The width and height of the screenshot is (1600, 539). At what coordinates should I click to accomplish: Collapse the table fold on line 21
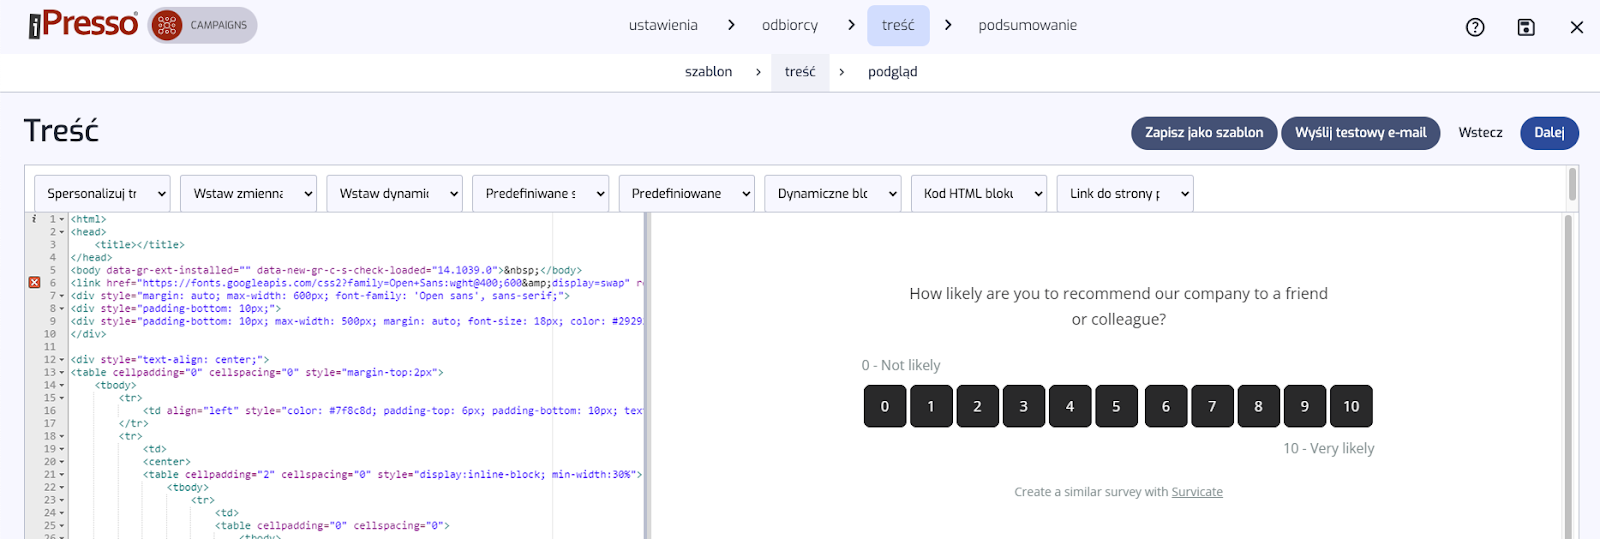(62, 475)
